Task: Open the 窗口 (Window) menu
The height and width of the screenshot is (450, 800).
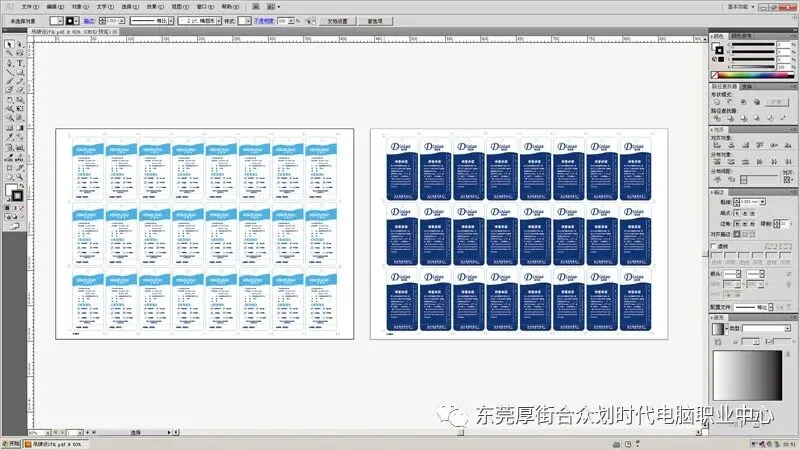Action: [x=205, y=7]
